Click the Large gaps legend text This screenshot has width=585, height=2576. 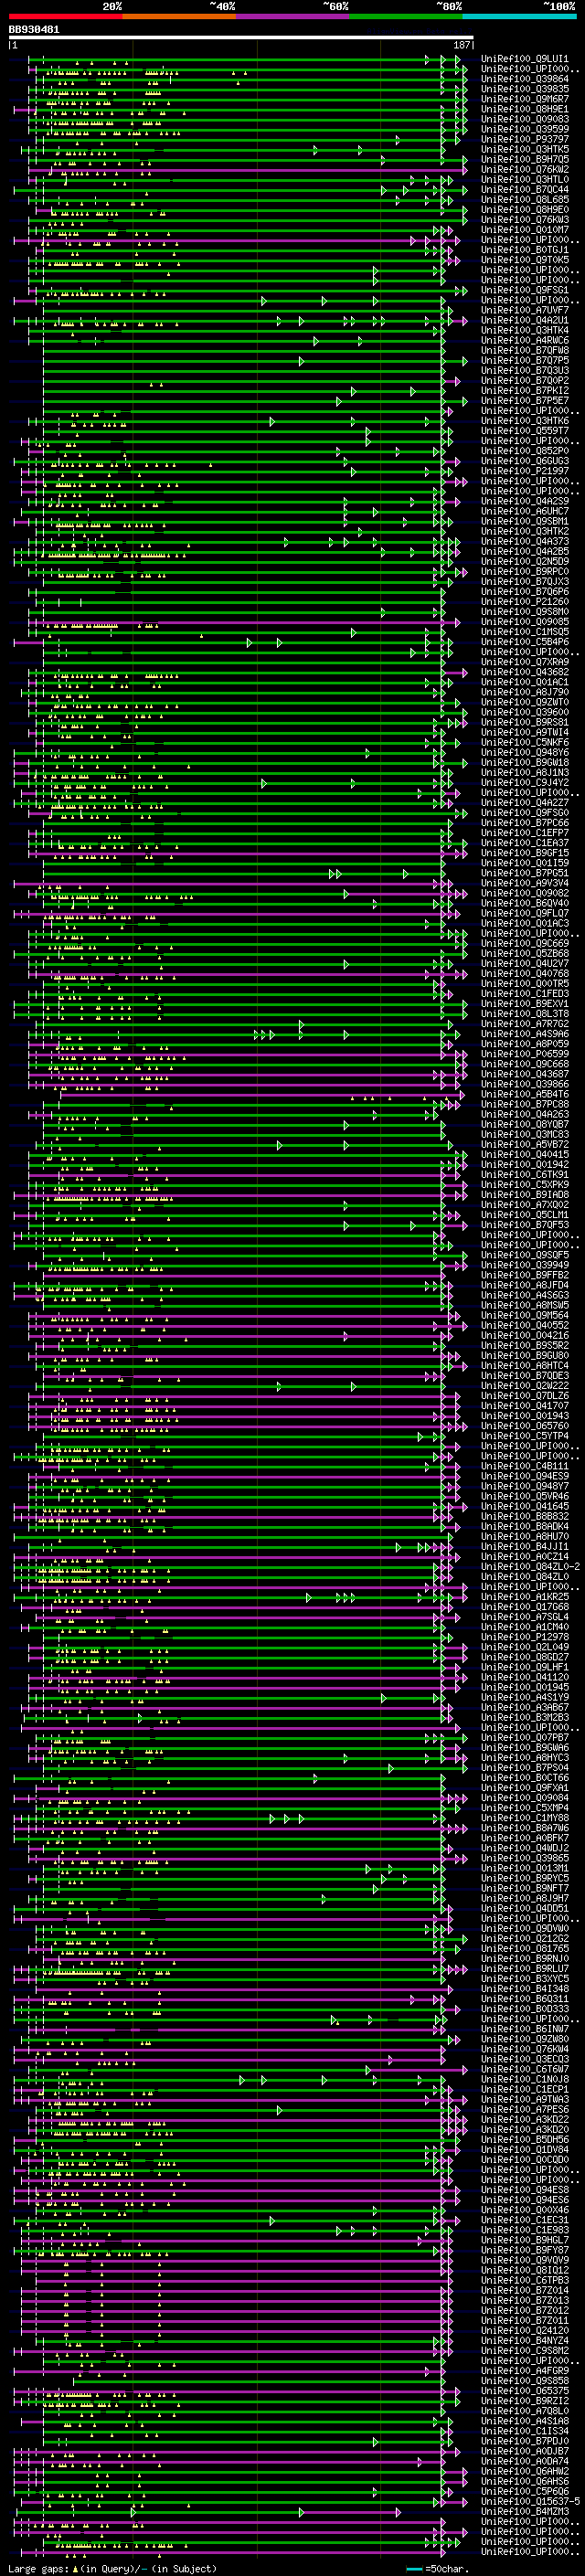tap(112, 2569)
